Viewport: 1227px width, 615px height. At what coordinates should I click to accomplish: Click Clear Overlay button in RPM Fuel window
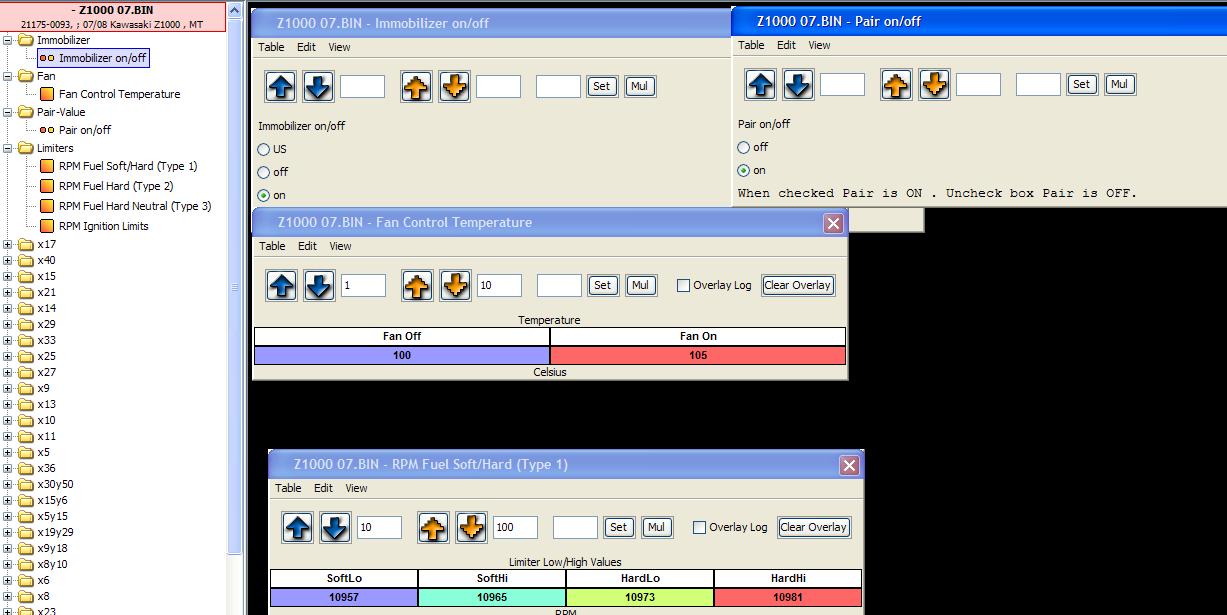pos(813,527)
